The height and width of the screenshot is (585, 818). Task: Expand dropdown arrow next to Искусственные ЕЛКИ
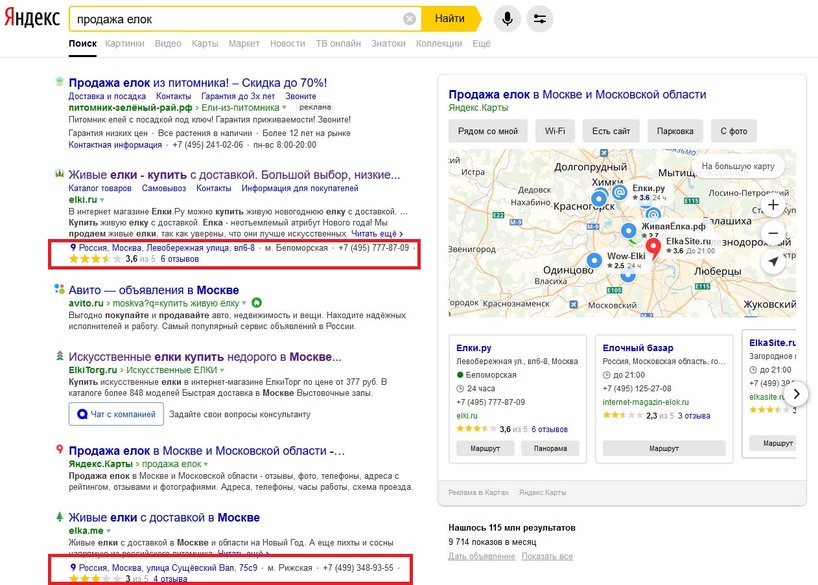tap(222, 370)
